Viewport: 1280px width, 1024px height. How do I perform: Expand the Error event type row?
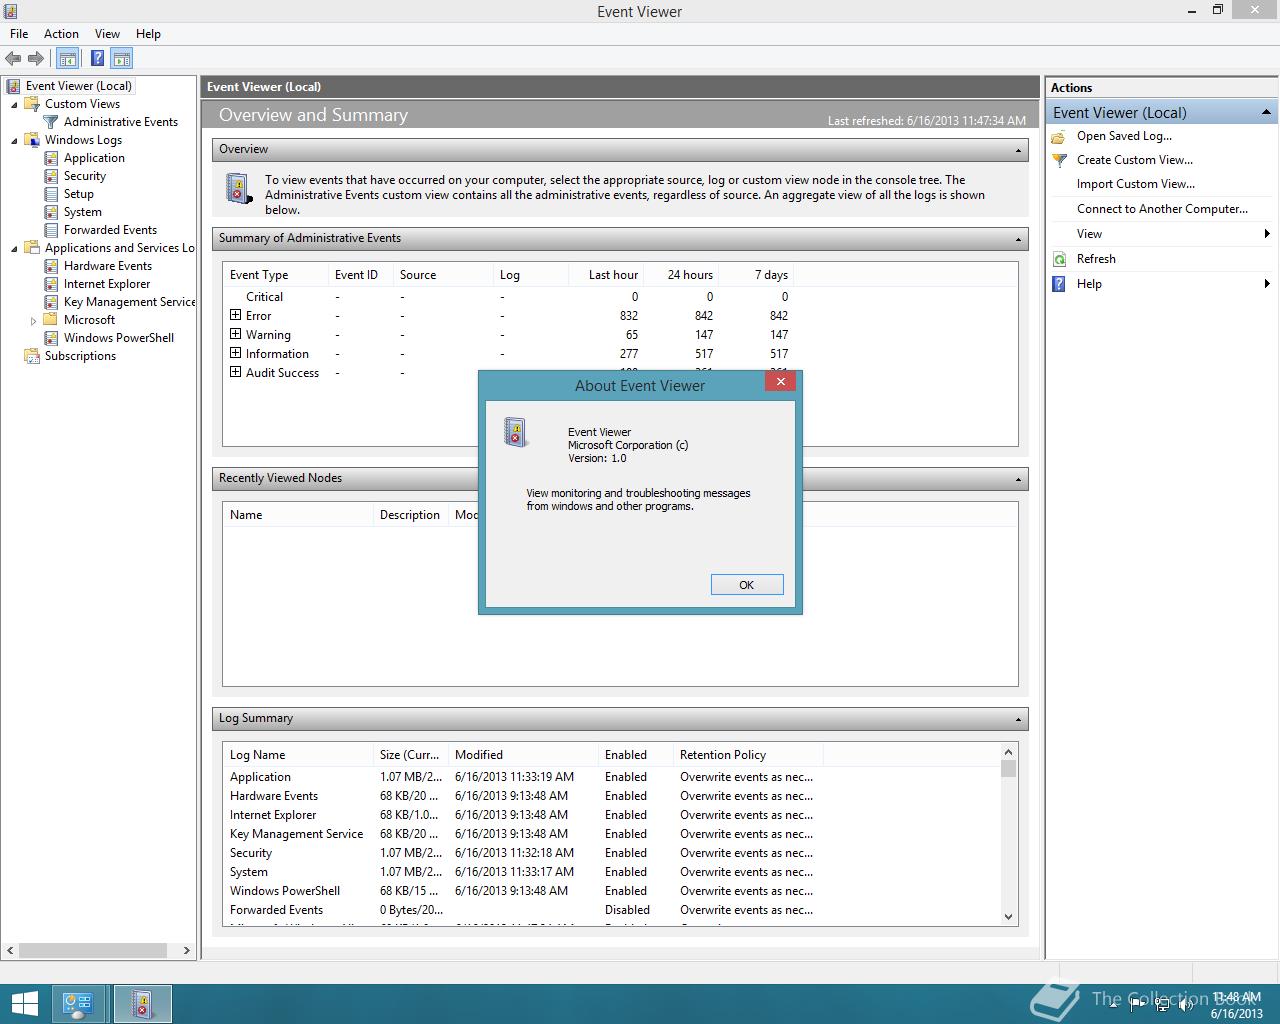click(x=236, y=315)
